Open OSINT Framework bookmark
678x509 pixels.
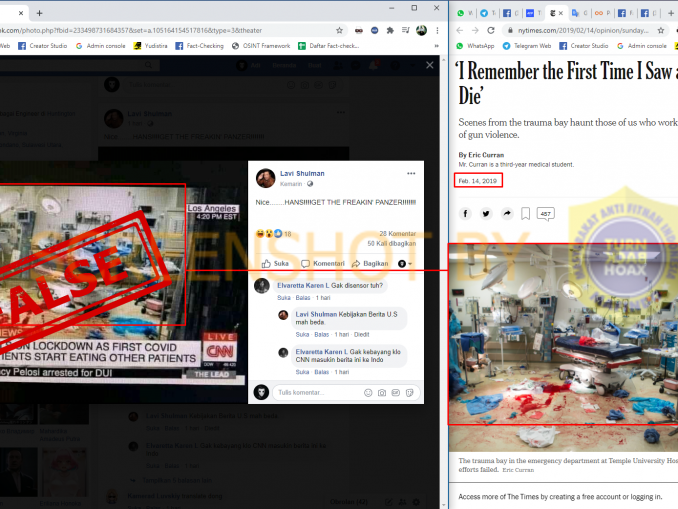coord(261,46)
